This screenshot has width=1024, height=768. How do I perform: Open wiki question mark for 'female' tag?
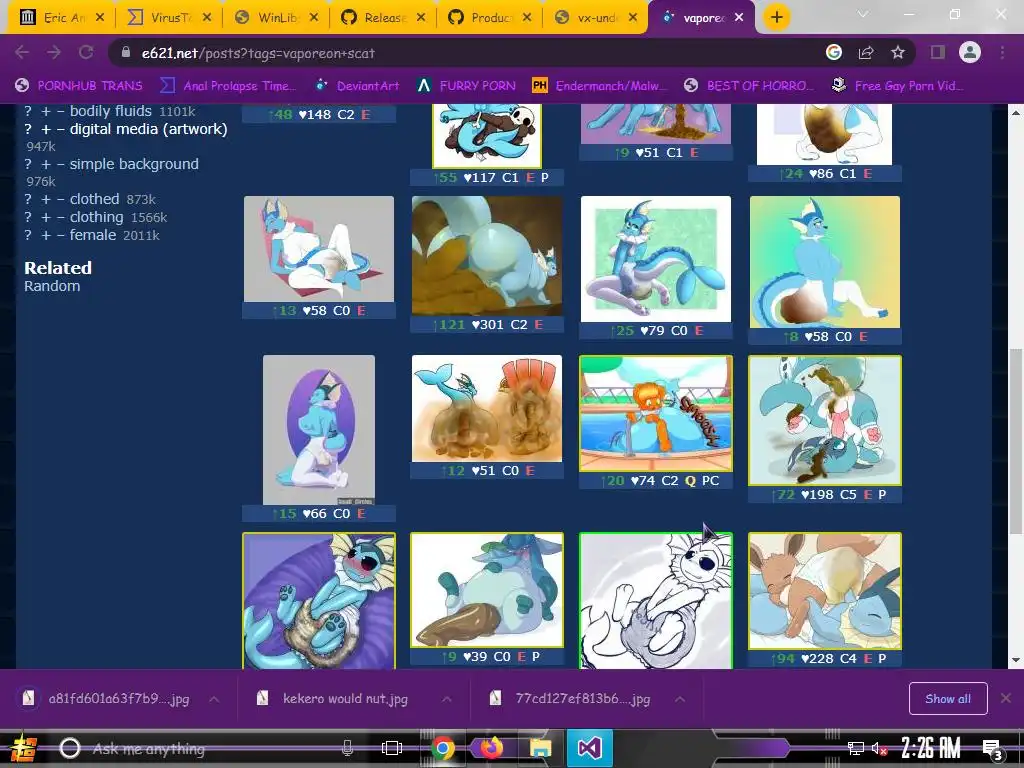(x=28, y=235)
